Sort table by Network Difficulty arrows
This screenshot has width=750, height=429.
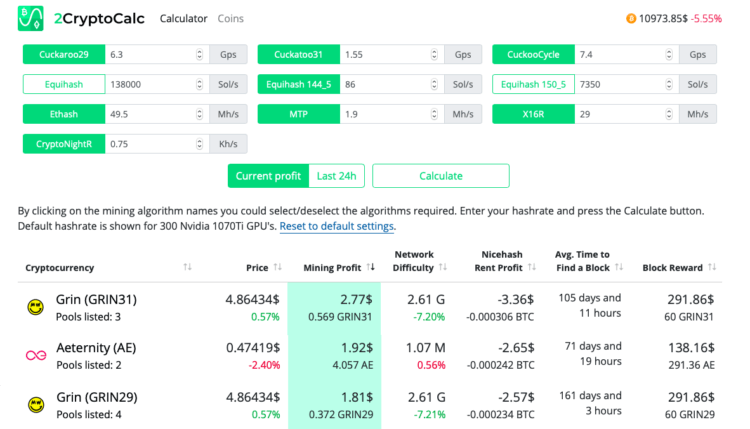point(443,267)
